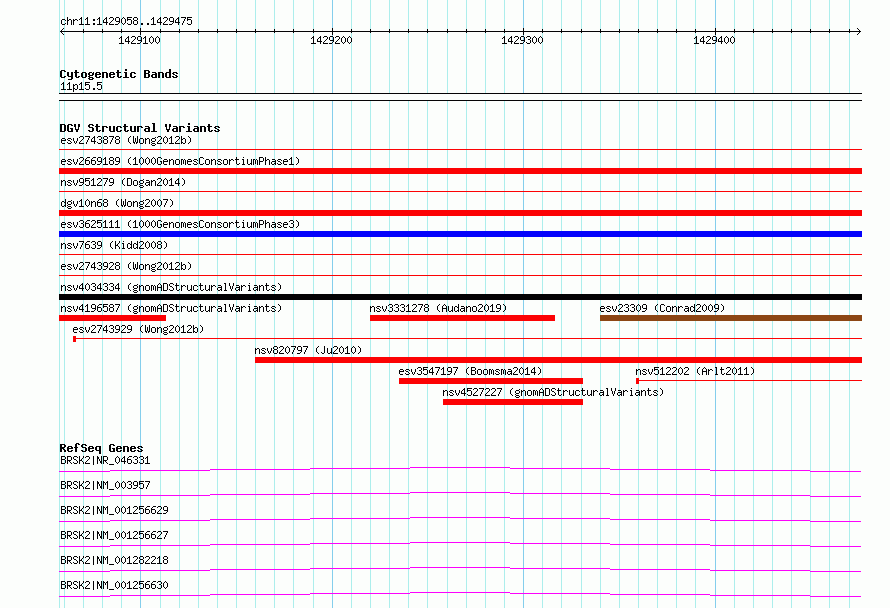Open the nsv820797 (Ju2010) label

[308, 350]
